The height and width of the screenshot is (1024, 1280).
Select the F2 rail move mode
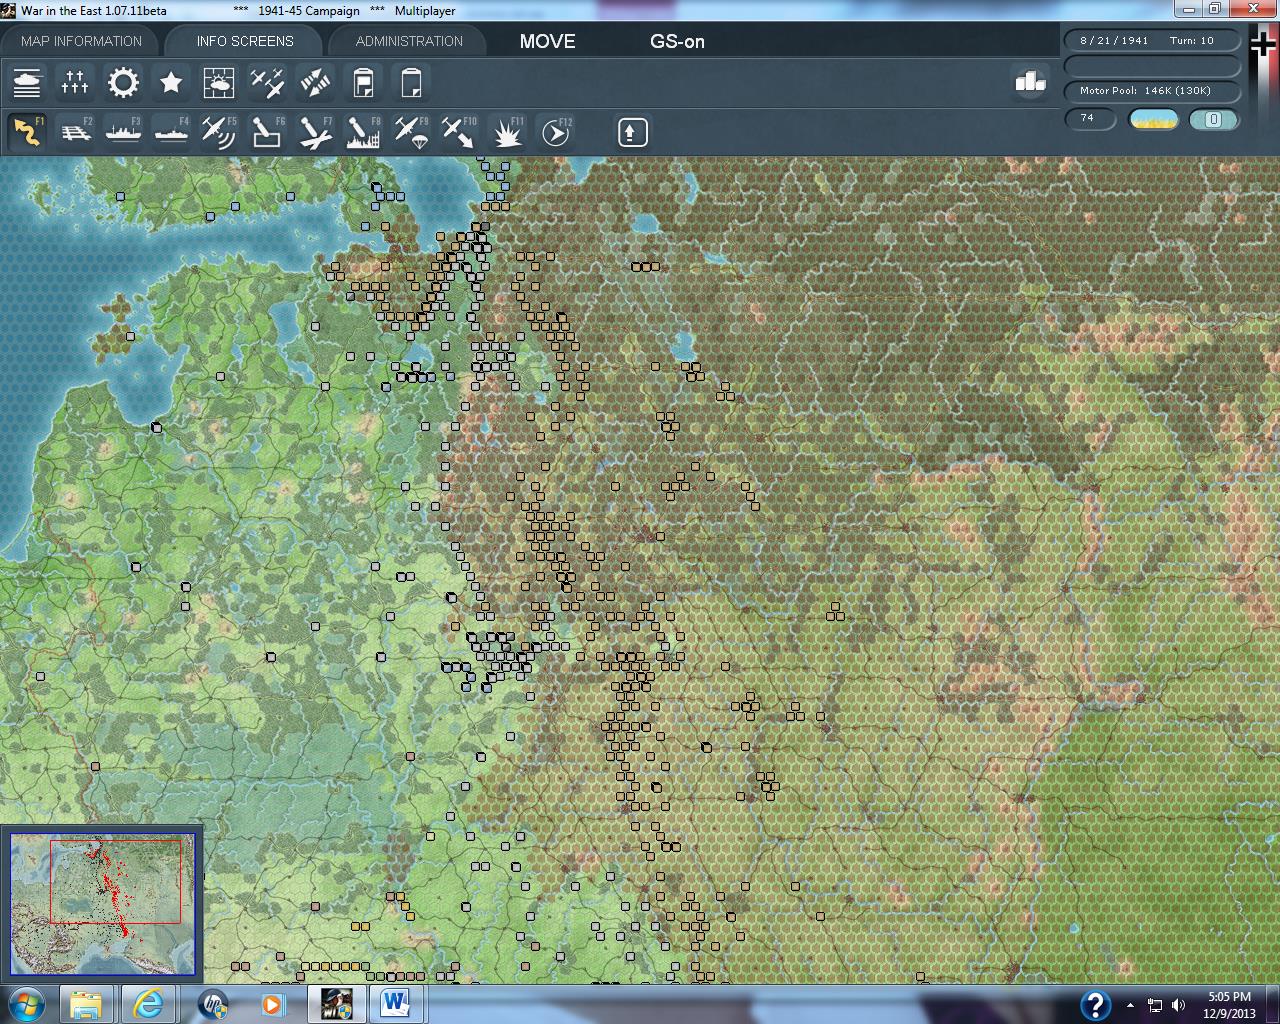click(75, 132)
